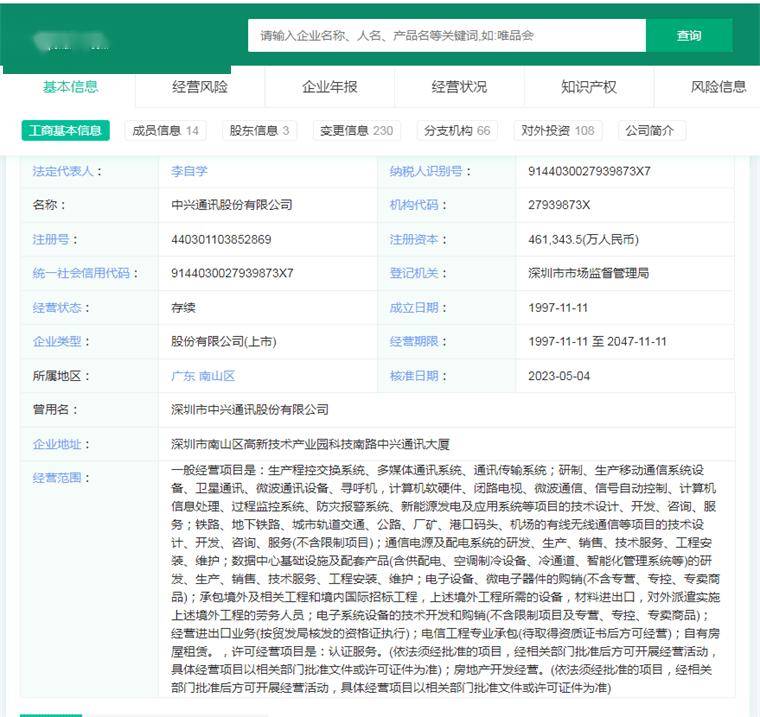Click registration authority 深圳市市场监督管理局
This screenshot has height=717, width=760.
pos(588,273)
